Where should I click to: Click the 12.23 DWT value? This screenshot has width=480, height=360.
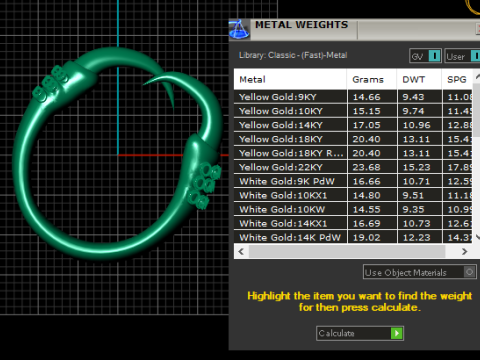417,237
